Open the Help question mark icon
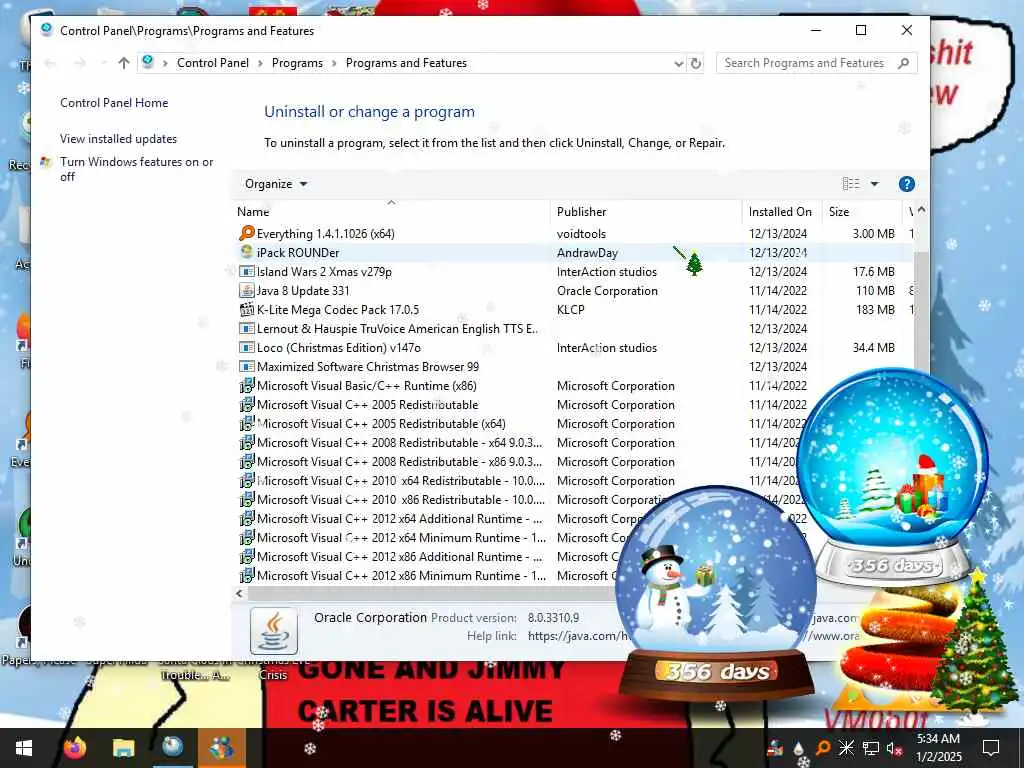This screenshot has height=768, width=1024. click(906, 184)
